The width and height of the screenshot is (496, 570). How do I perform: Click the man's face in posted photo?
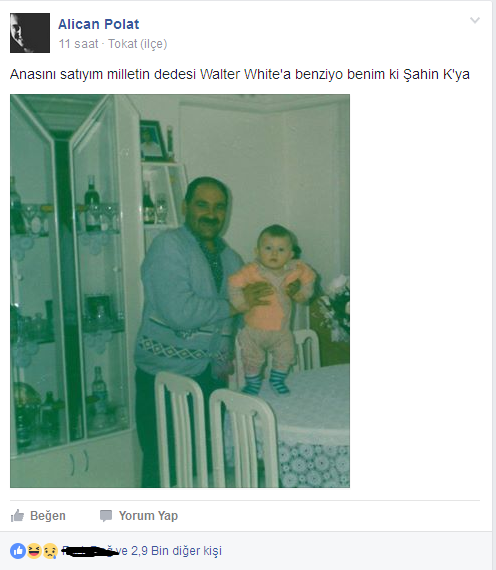pyautogui.click(x=207, y=210)
